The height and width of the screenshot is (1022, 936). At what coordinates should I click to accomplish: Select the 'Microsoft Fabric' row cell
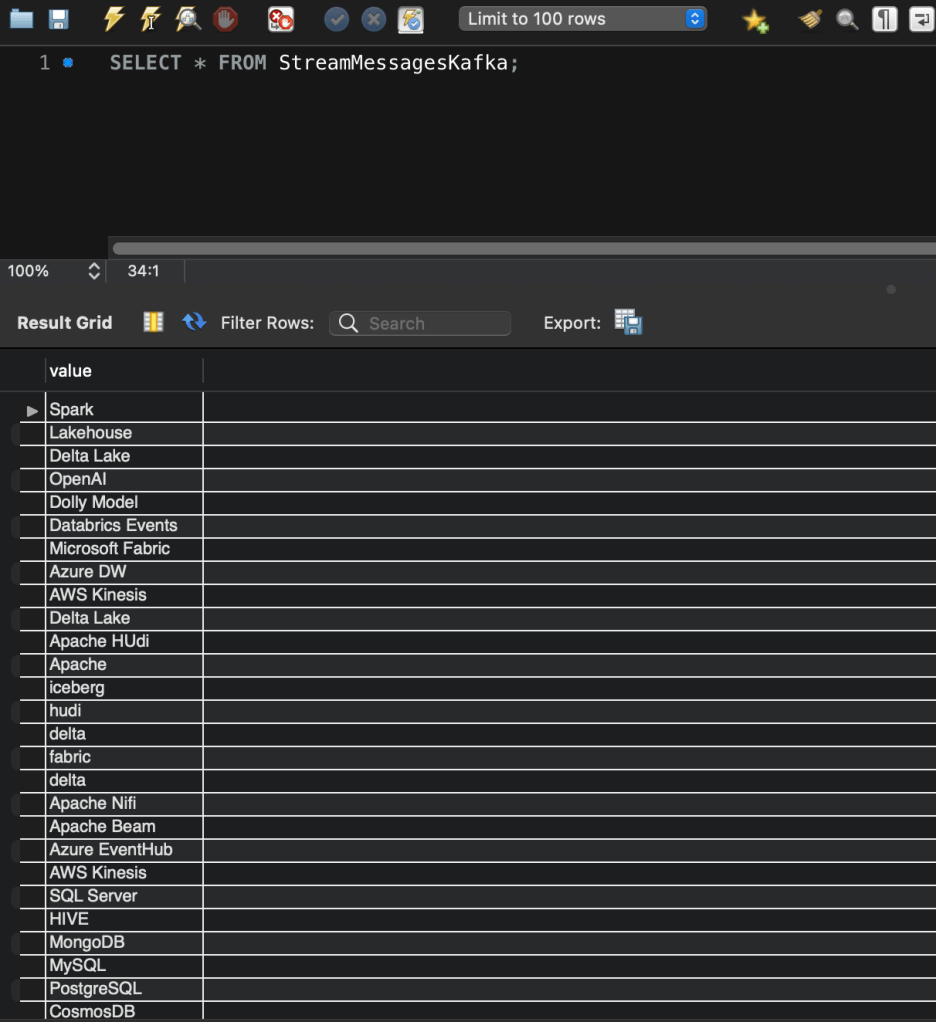(x=110, y=548)
